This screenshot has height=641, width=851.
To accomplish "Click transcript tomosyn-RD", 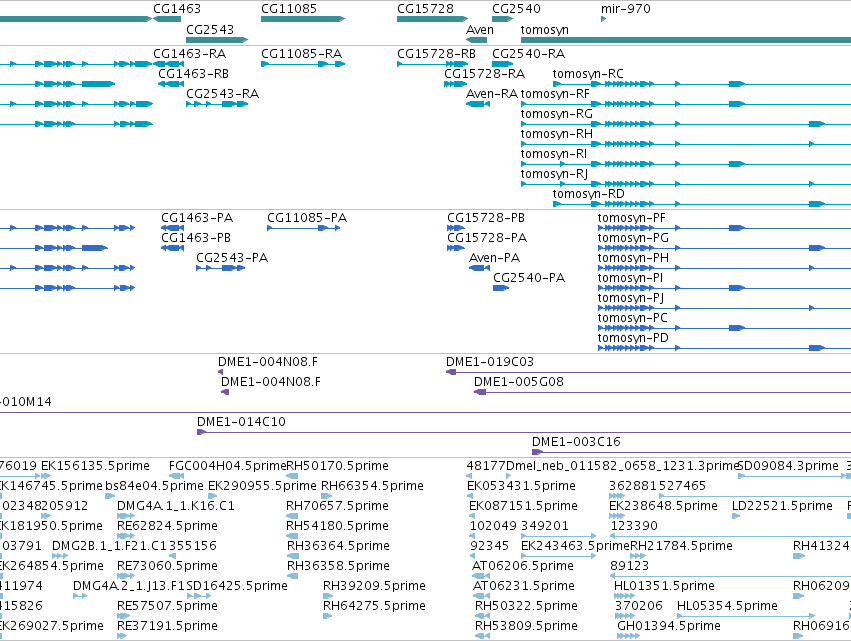I will point(588,195).
